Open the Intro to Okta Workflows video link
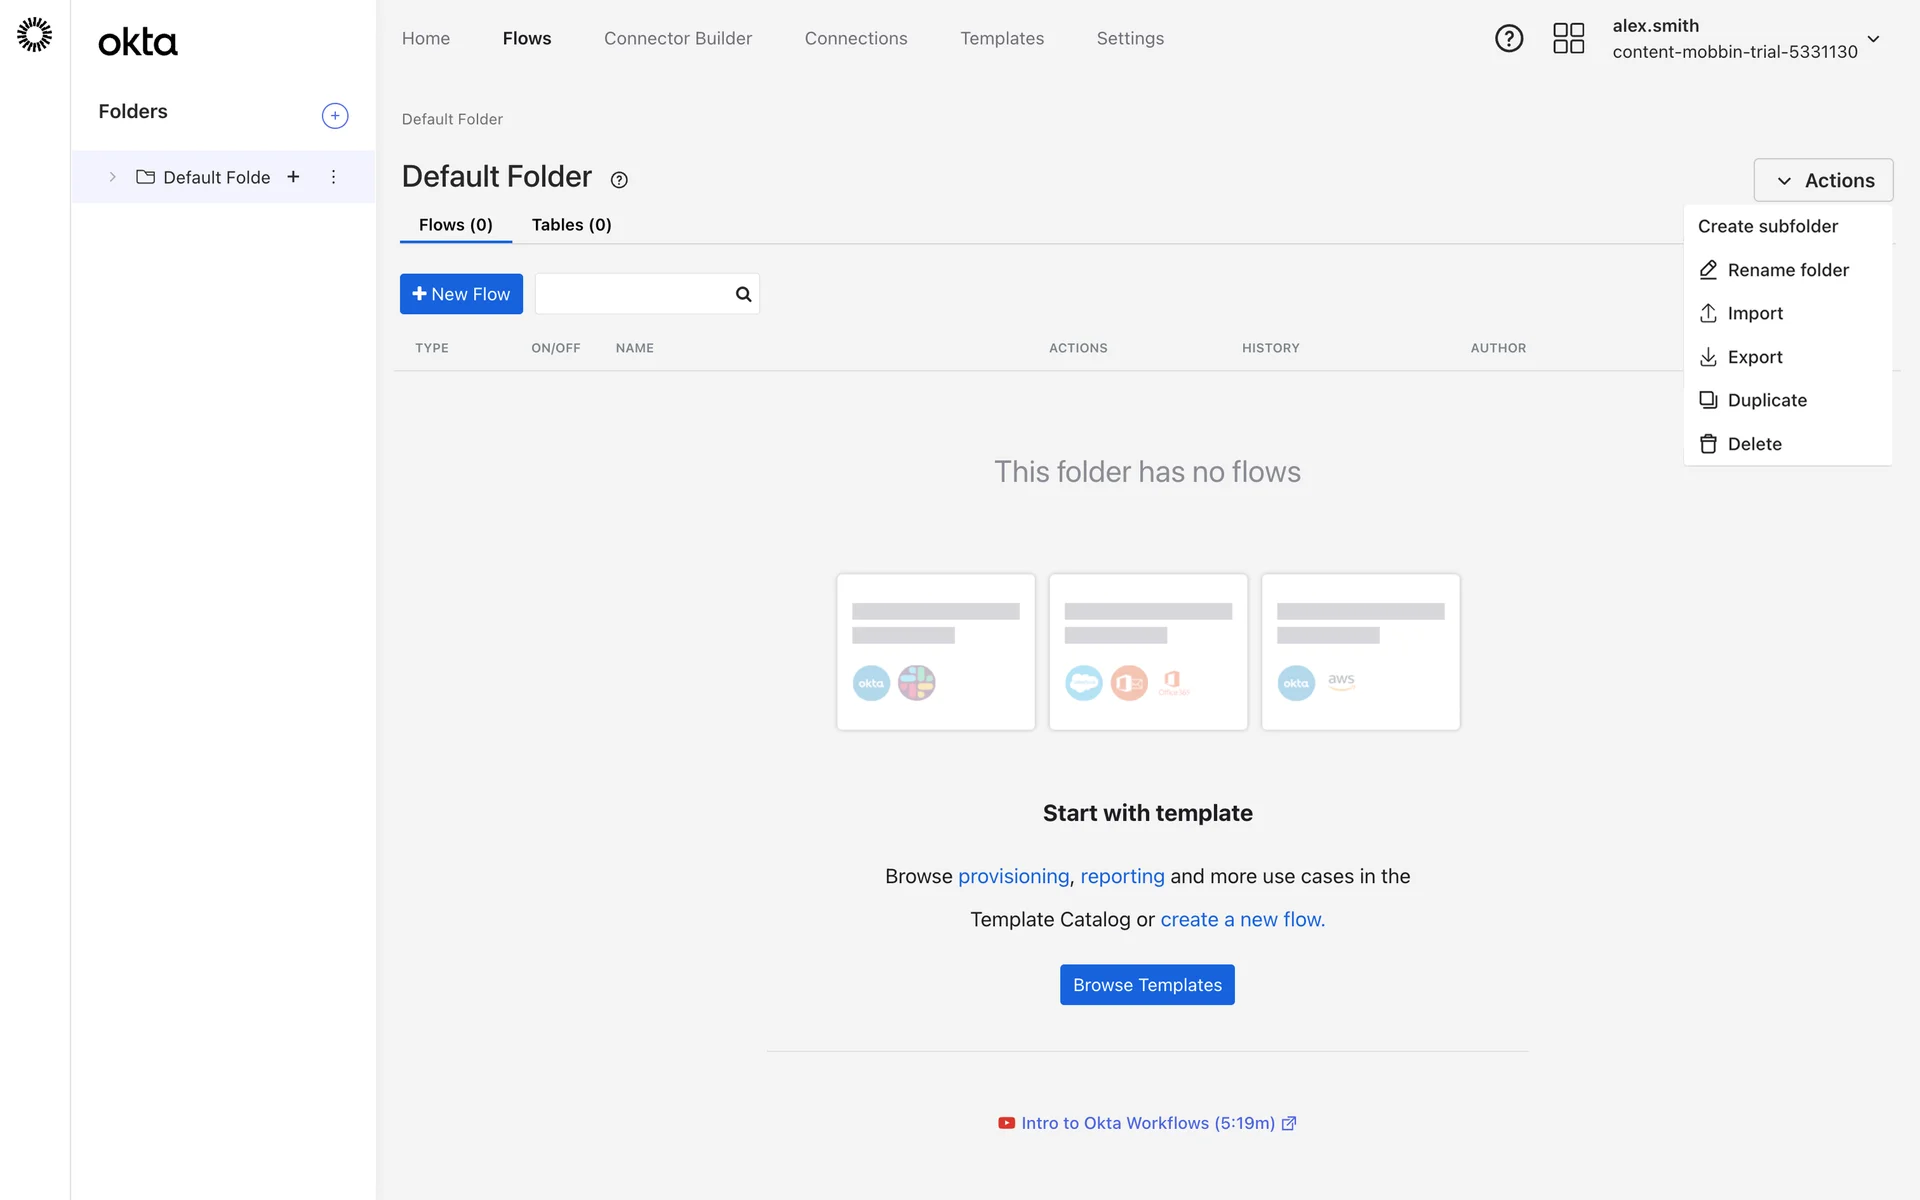Image resolution: width=1920 pixels, height=1200 pixels. [x=1147, y=1123]
